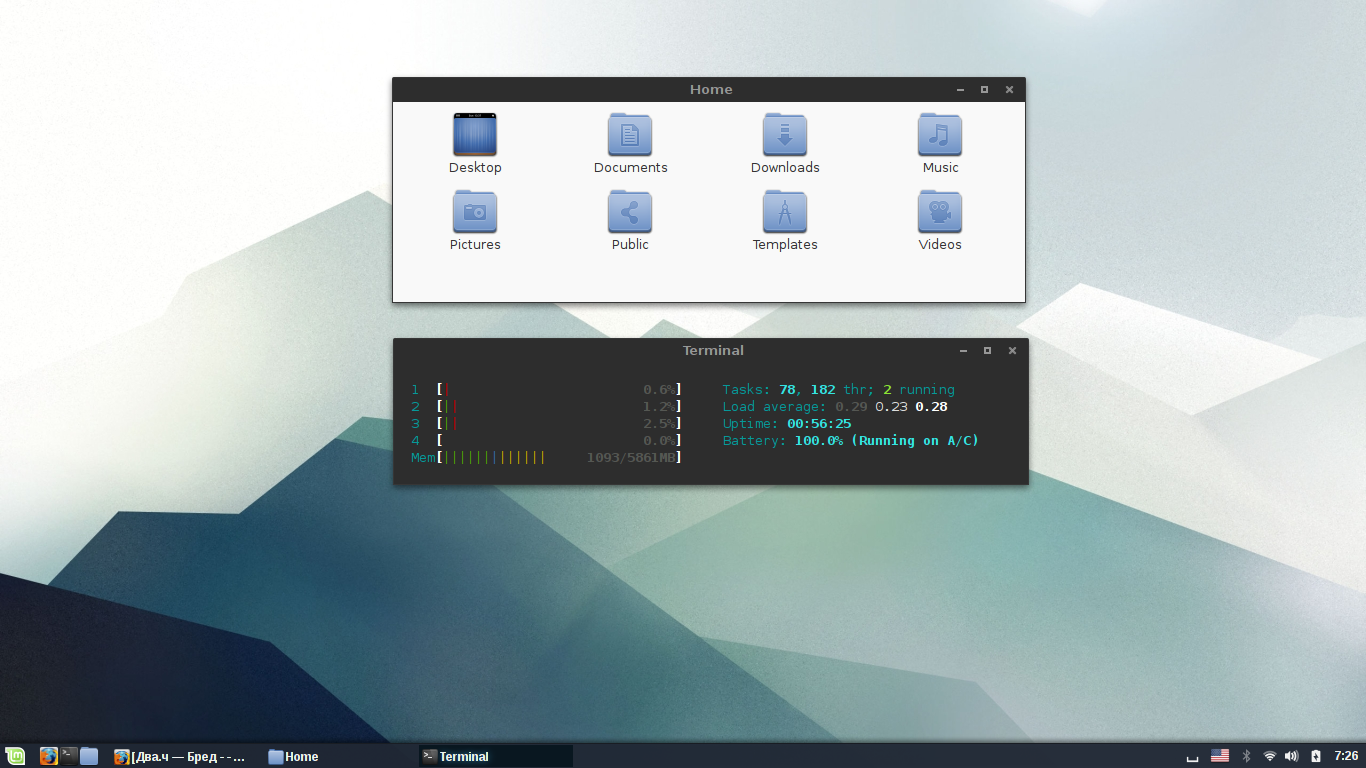Open the US keyboard layout indicator
1366x768 pixels.
[x=1220, y=756]
